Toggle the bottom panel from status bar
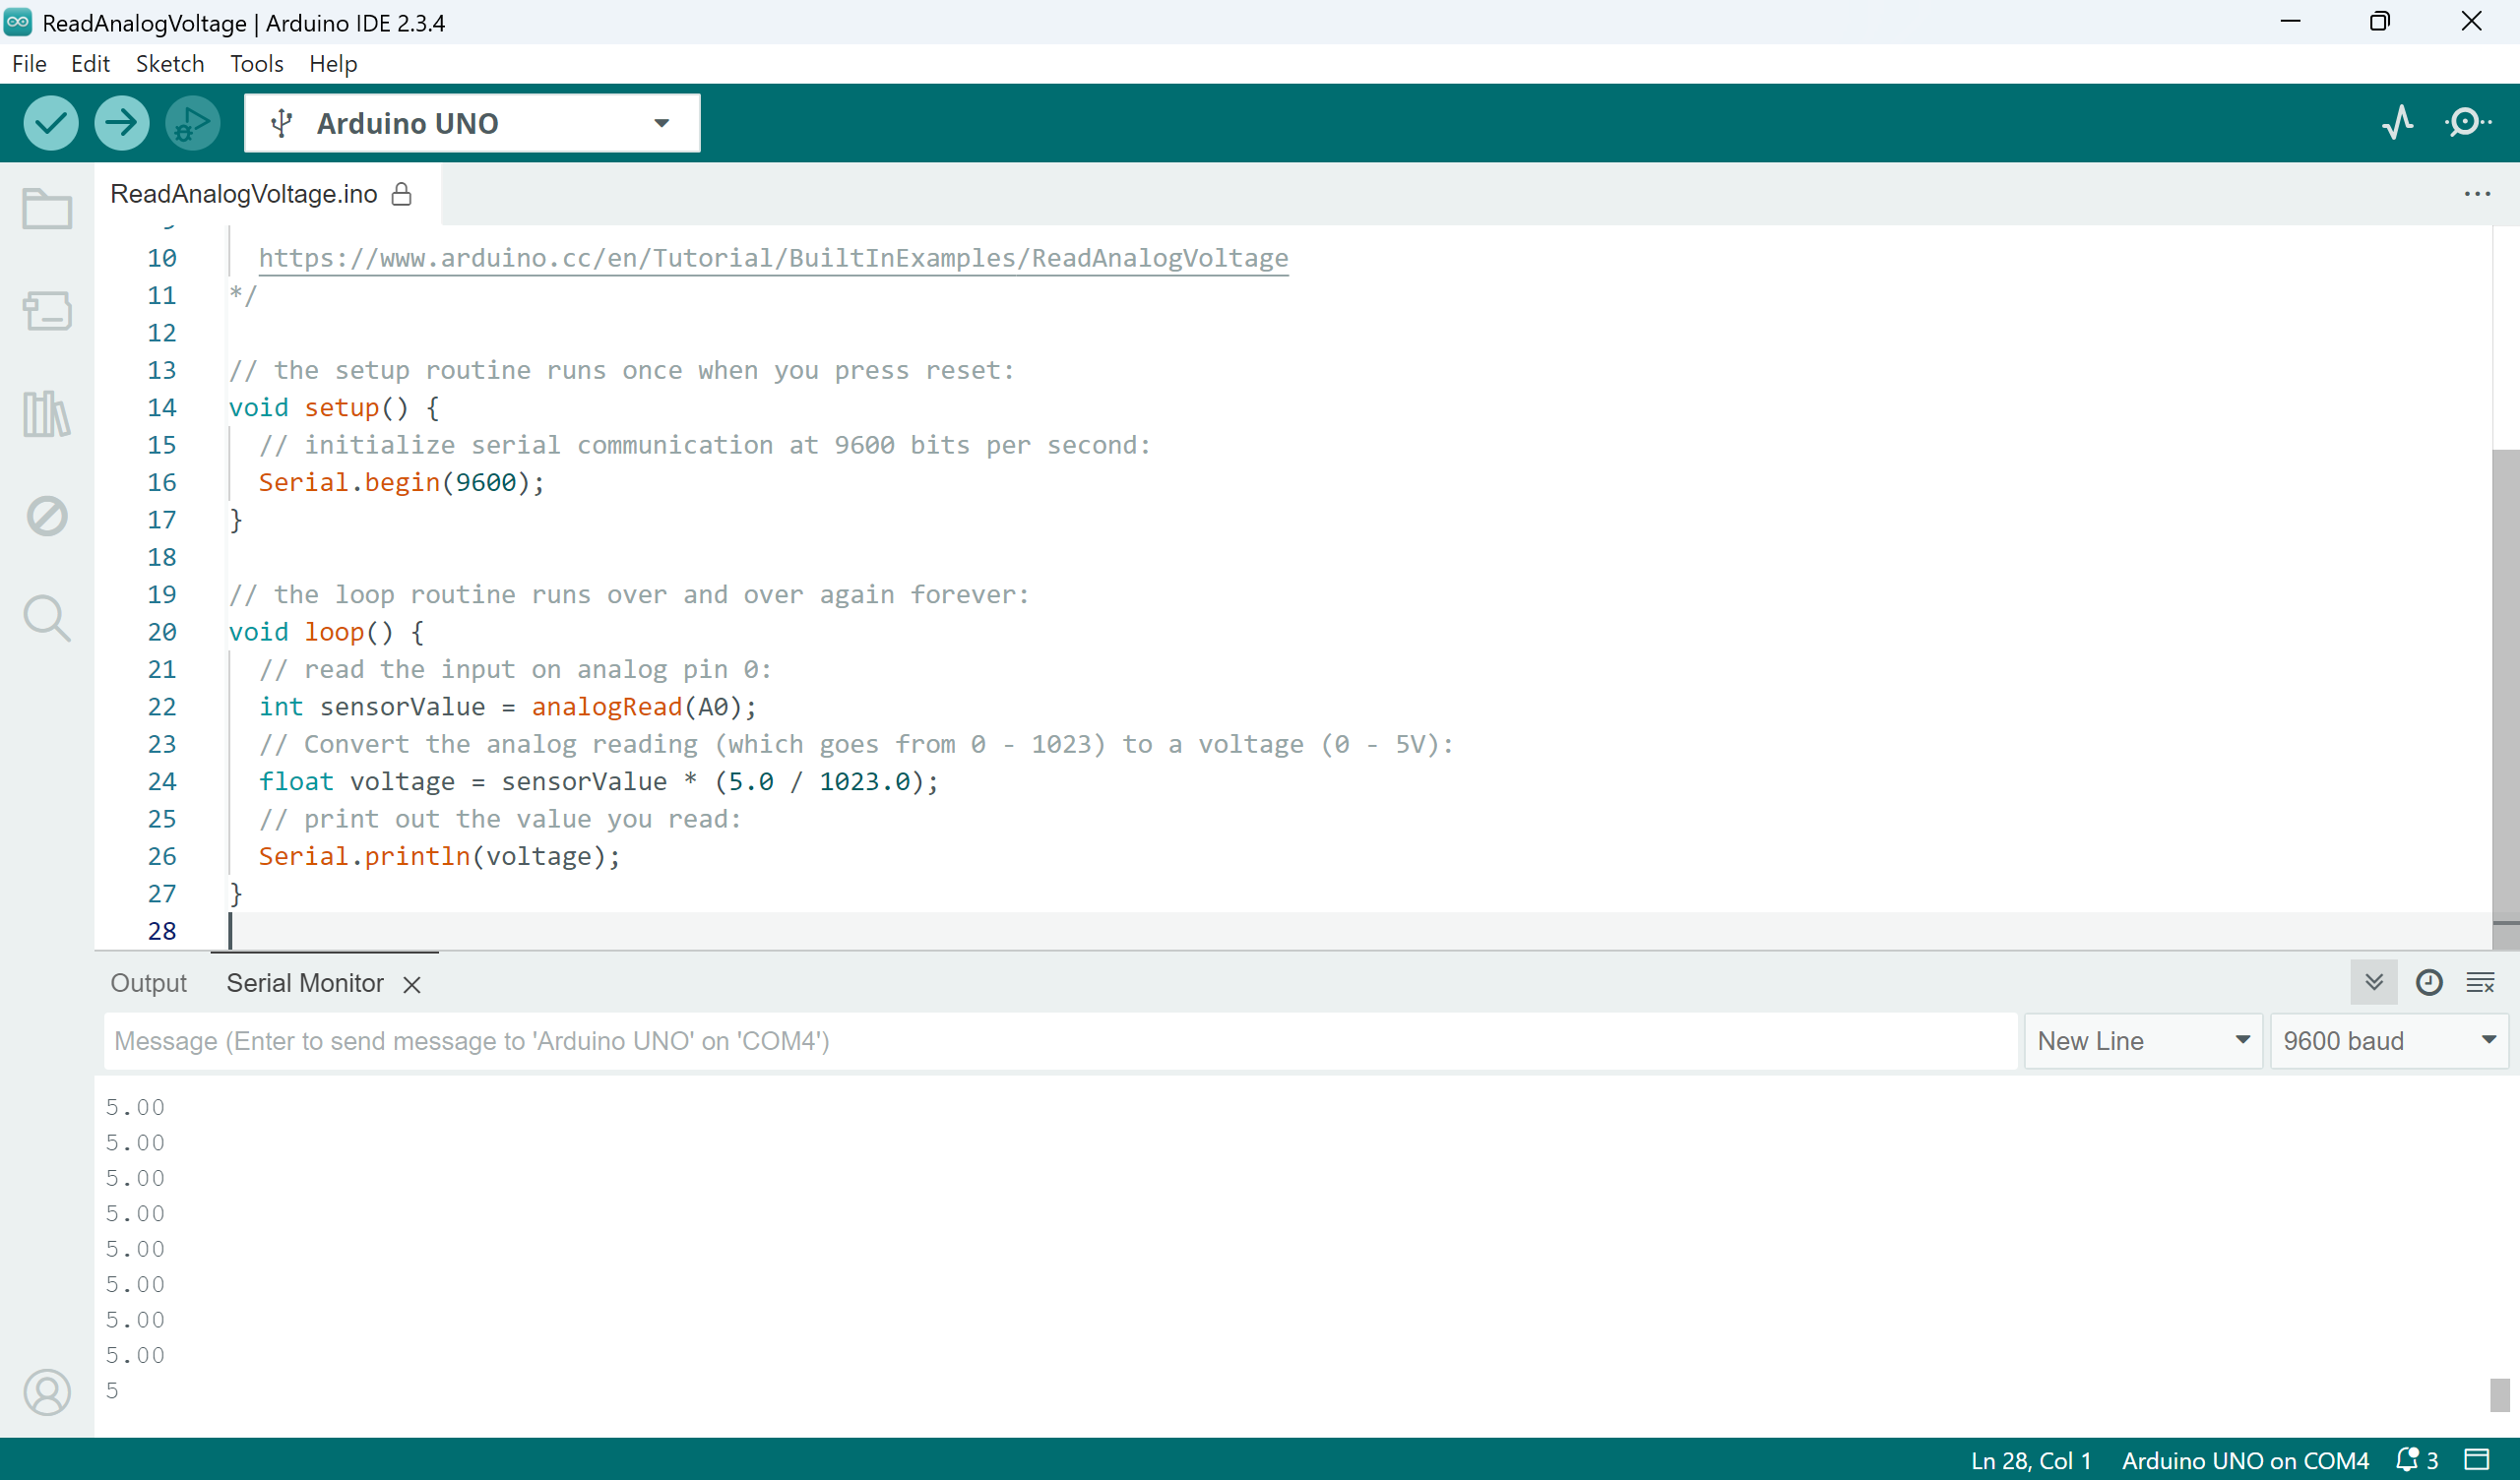Viewport: 2520px width, 1480px height. point(2476,1459)
